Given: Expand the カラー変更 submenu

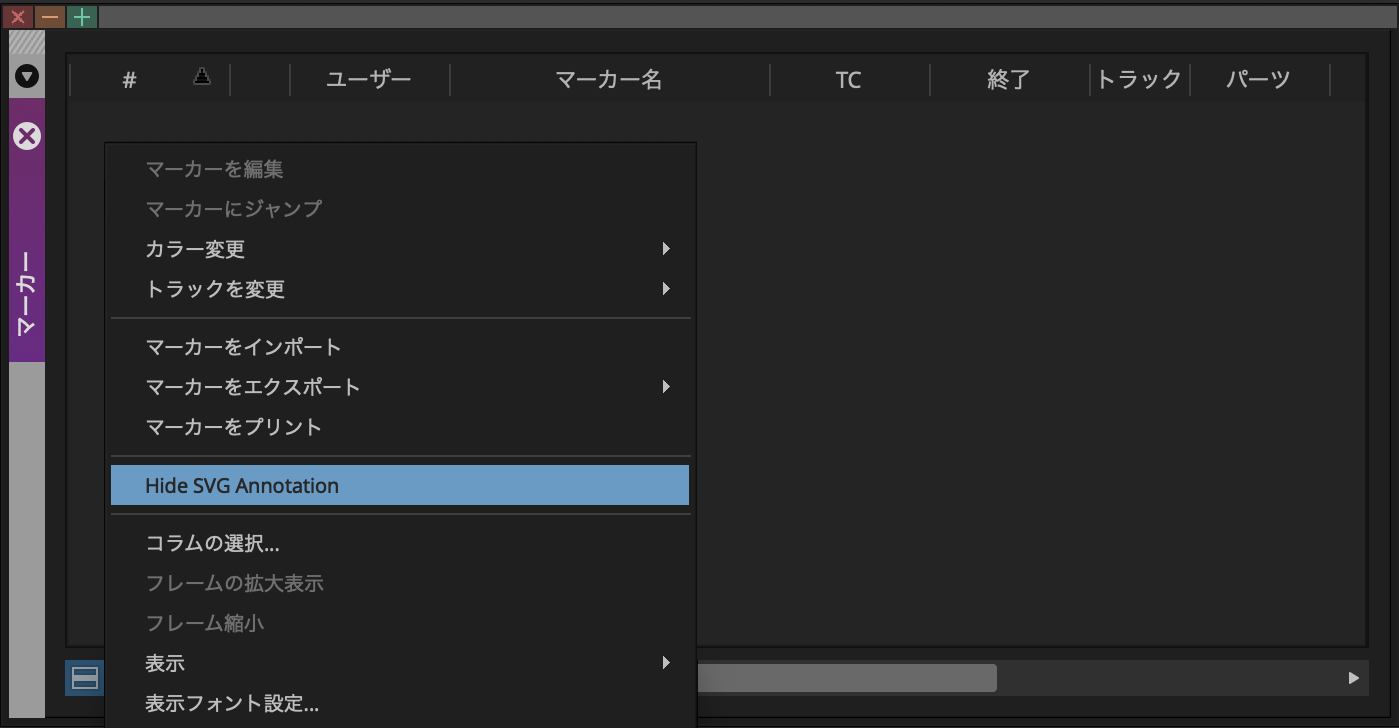Looking at the screenshot, I should pyautogui.click(x=400, y=249).
